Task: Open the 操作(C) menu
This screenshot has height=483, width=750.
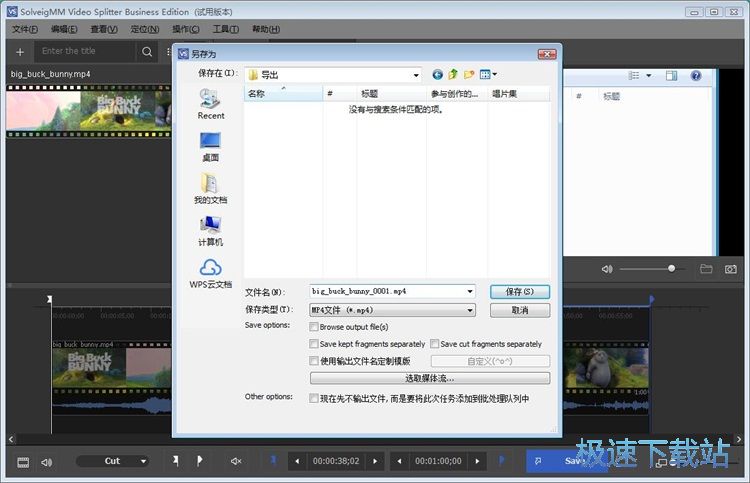Action: click(186, 29)
